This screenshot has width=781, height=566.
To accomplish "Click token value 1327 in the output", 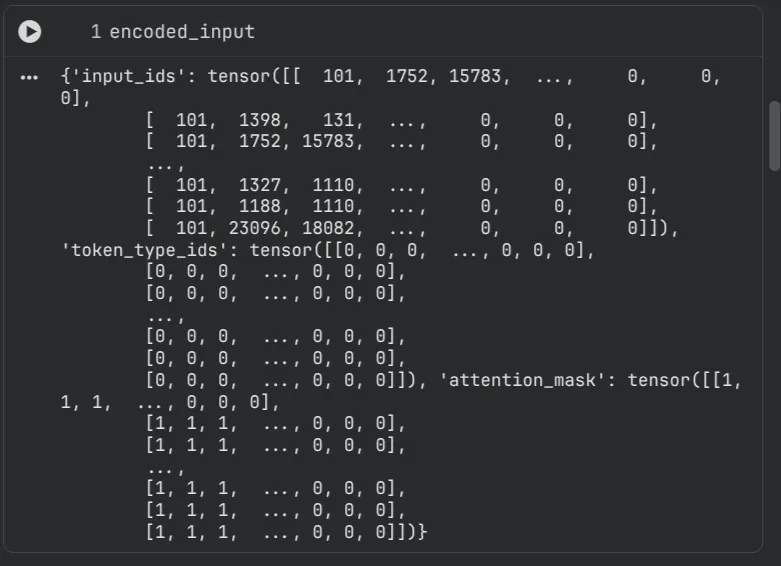I will click(260, 185).
